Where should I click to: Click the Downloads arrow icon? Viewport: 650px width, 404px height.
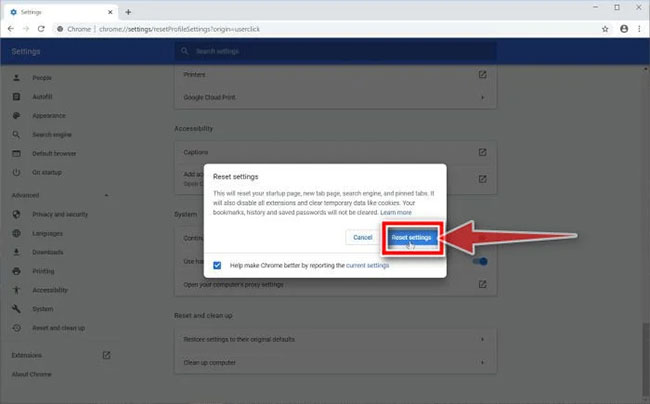(x=16, y=252)
